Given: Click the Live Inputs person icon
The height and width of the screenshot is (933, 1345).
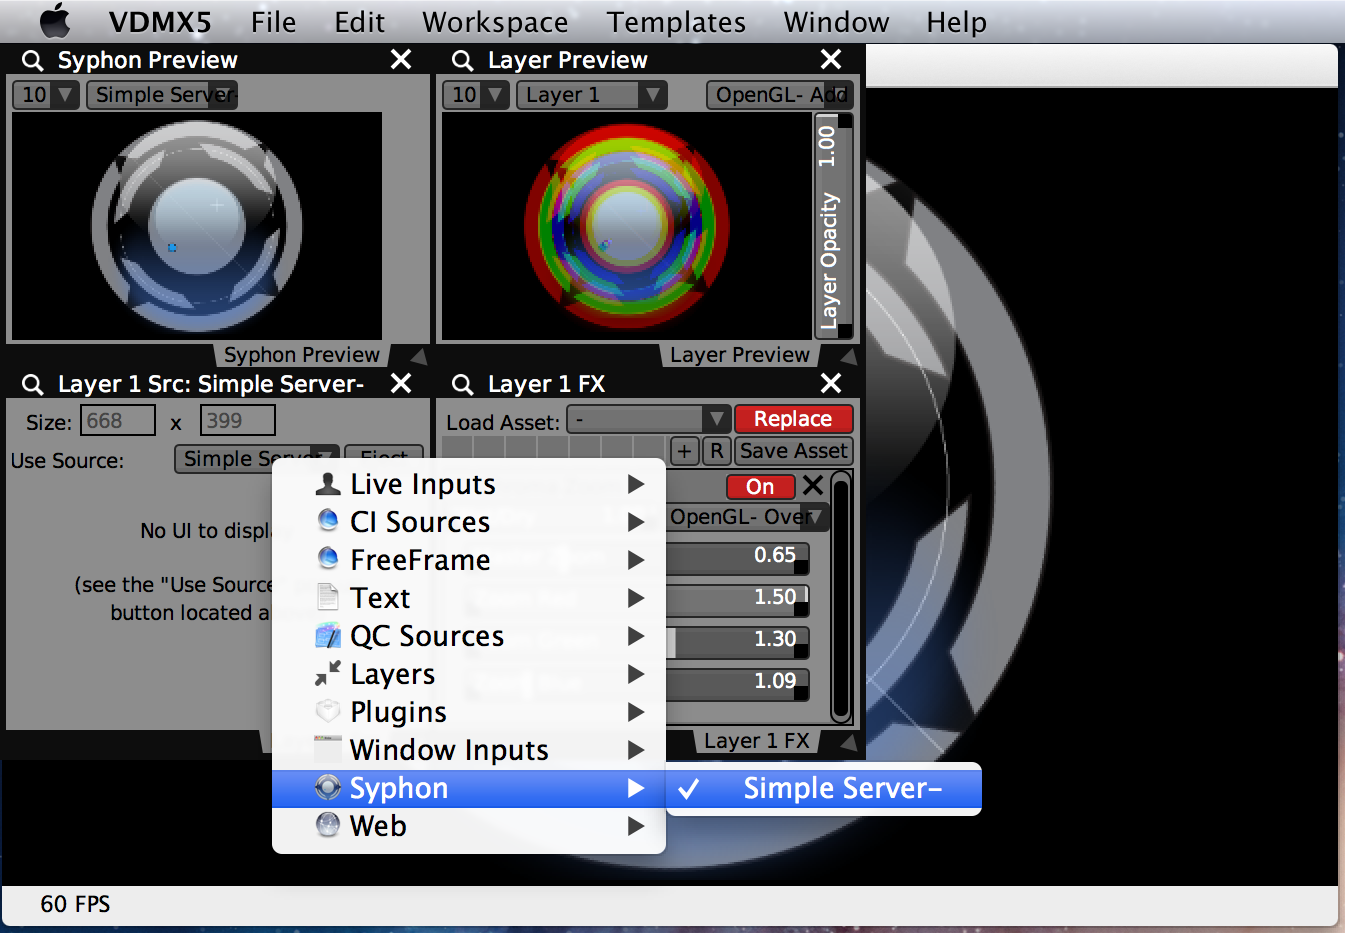Looking at the screenshot, I should click(x=327, y=484).
